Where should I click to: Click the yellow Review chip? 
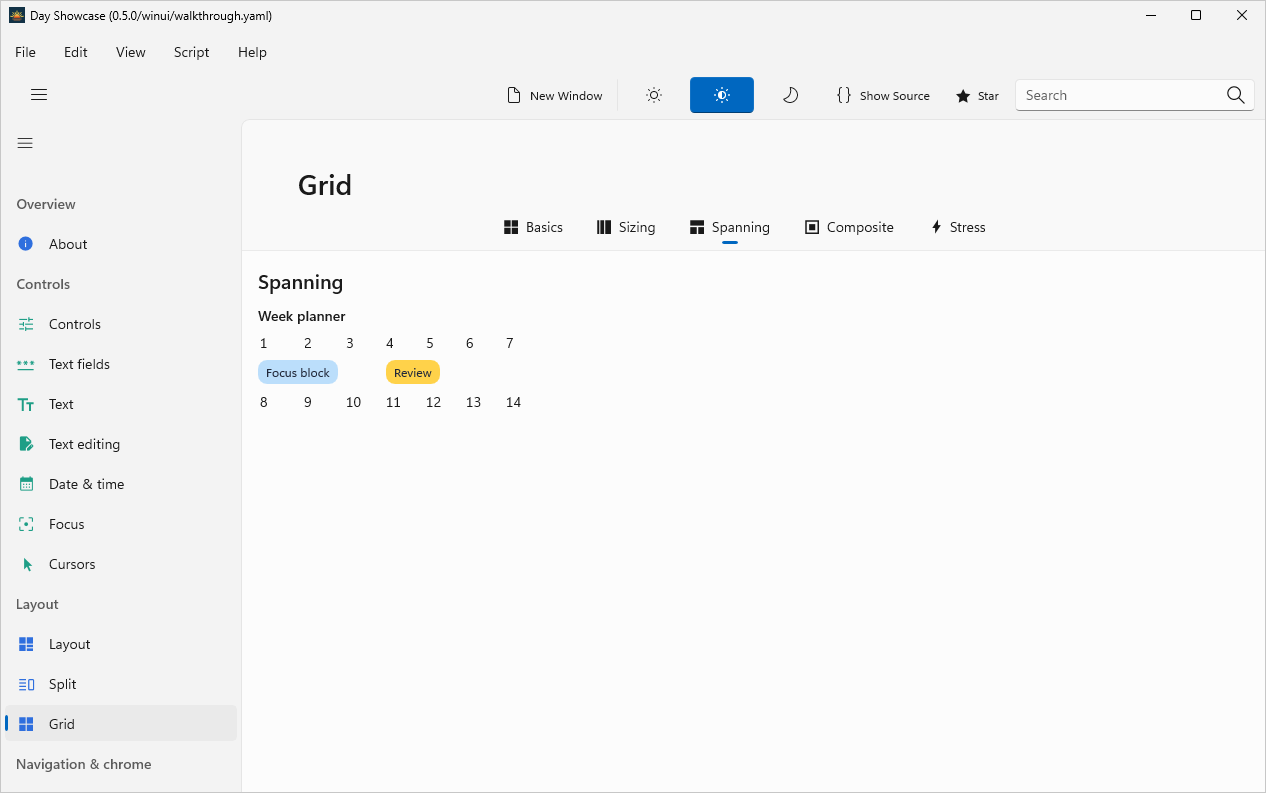click(413, 372)
